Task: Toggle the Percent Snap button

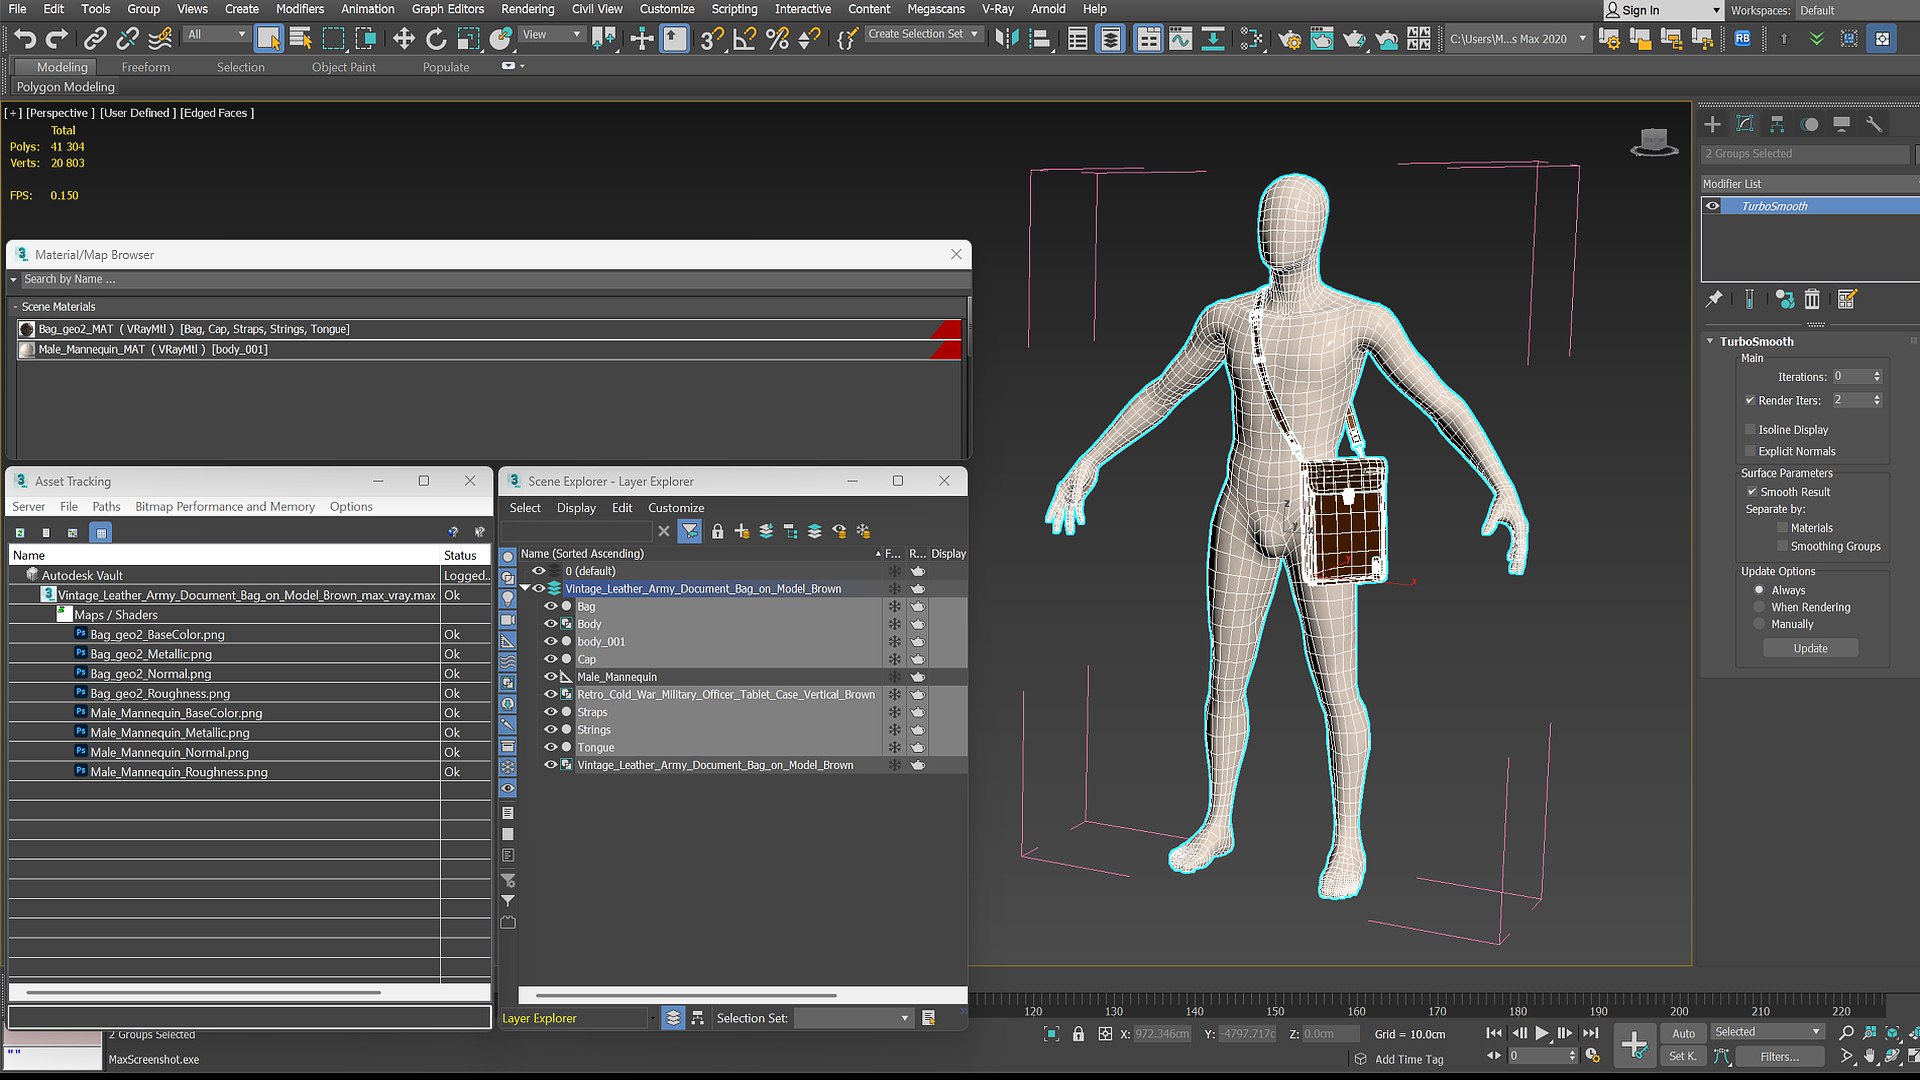Action: (x=777, y=38)
